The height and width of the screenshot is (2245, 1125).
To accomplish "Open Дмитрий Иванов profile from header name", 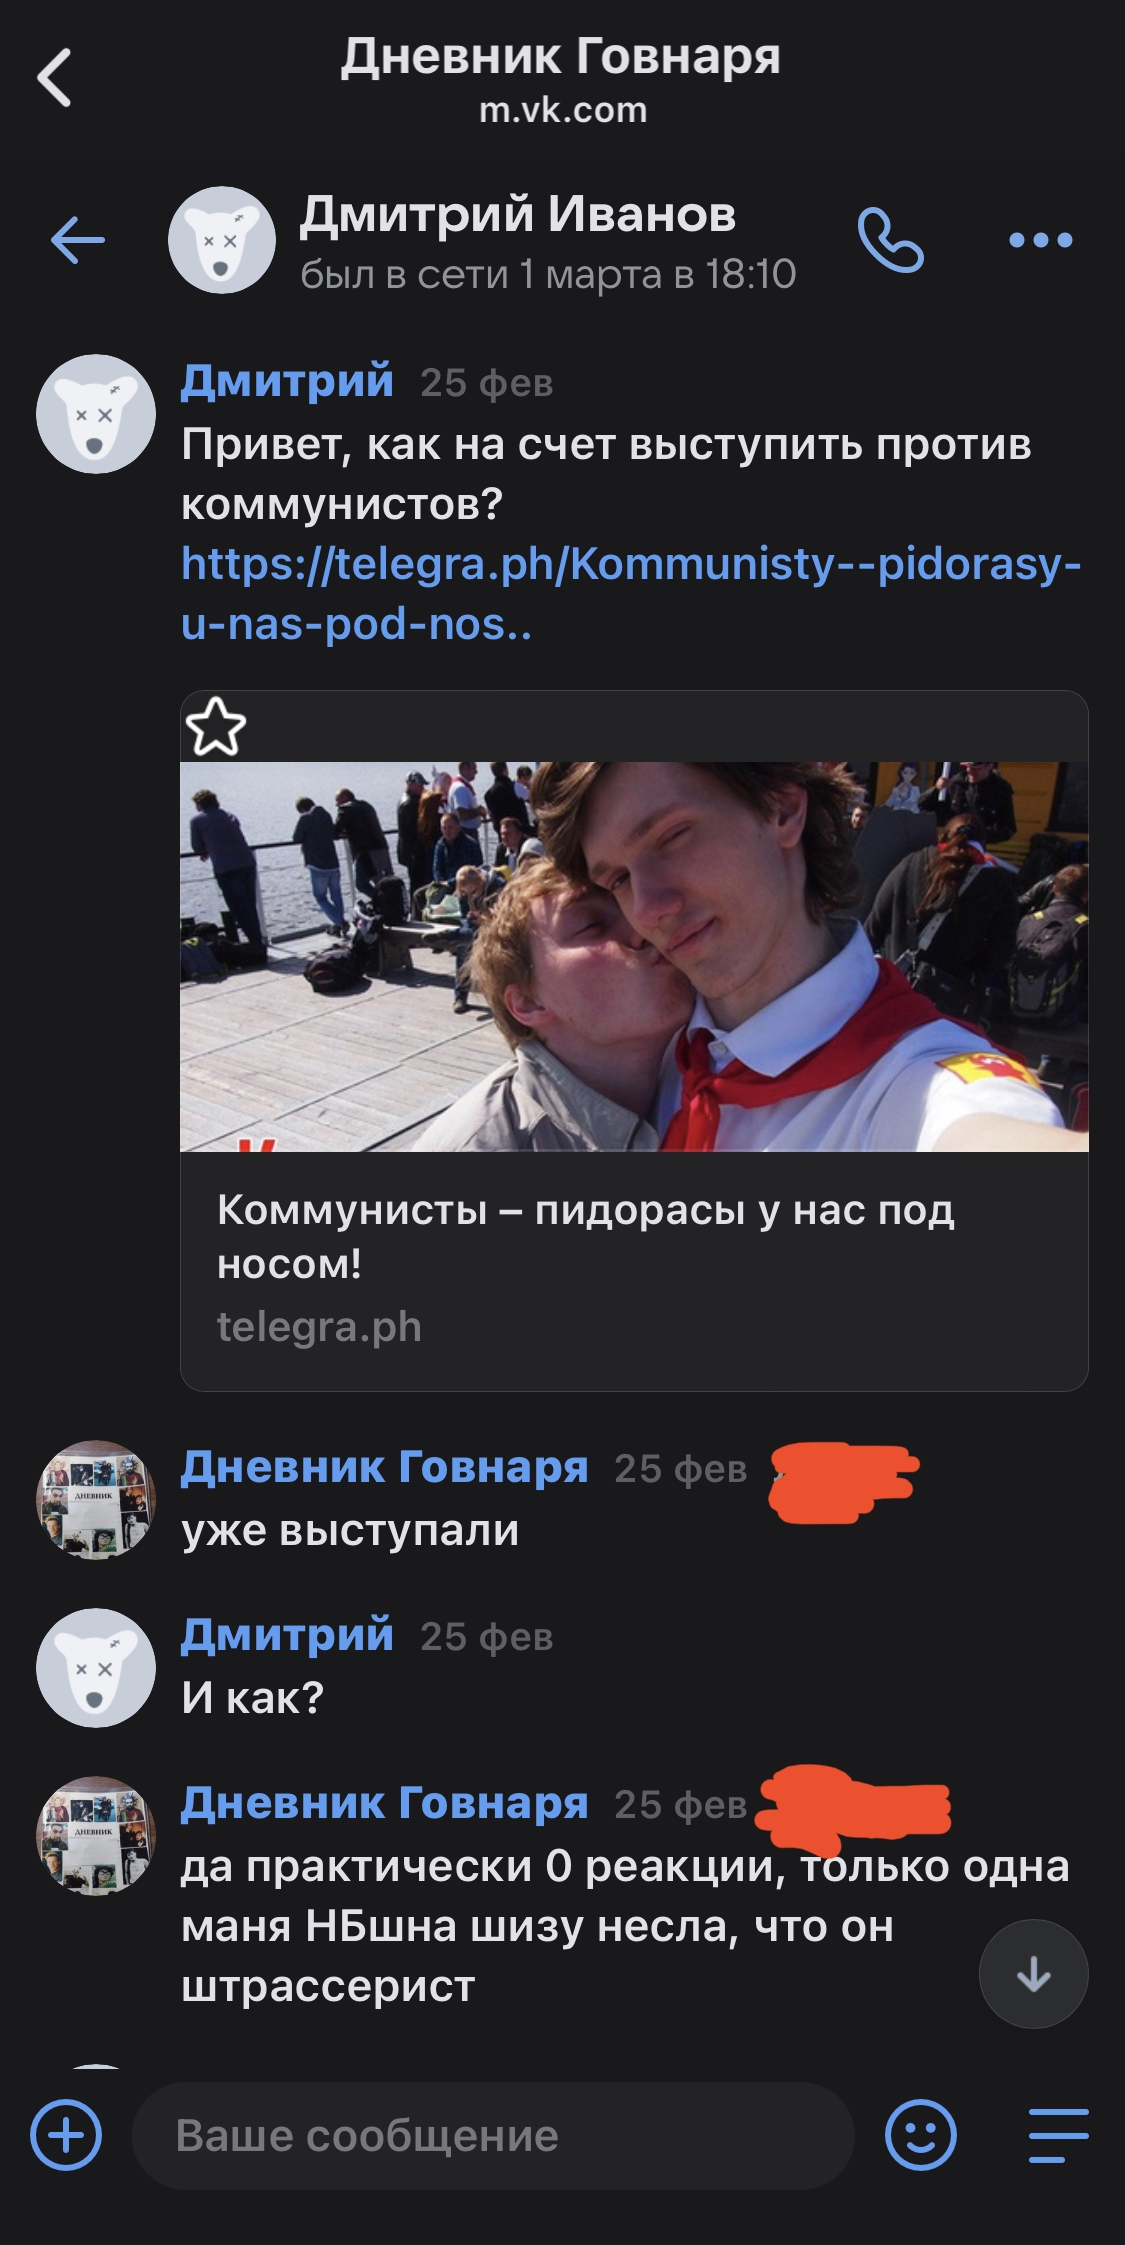I will [x=518, y=214].
